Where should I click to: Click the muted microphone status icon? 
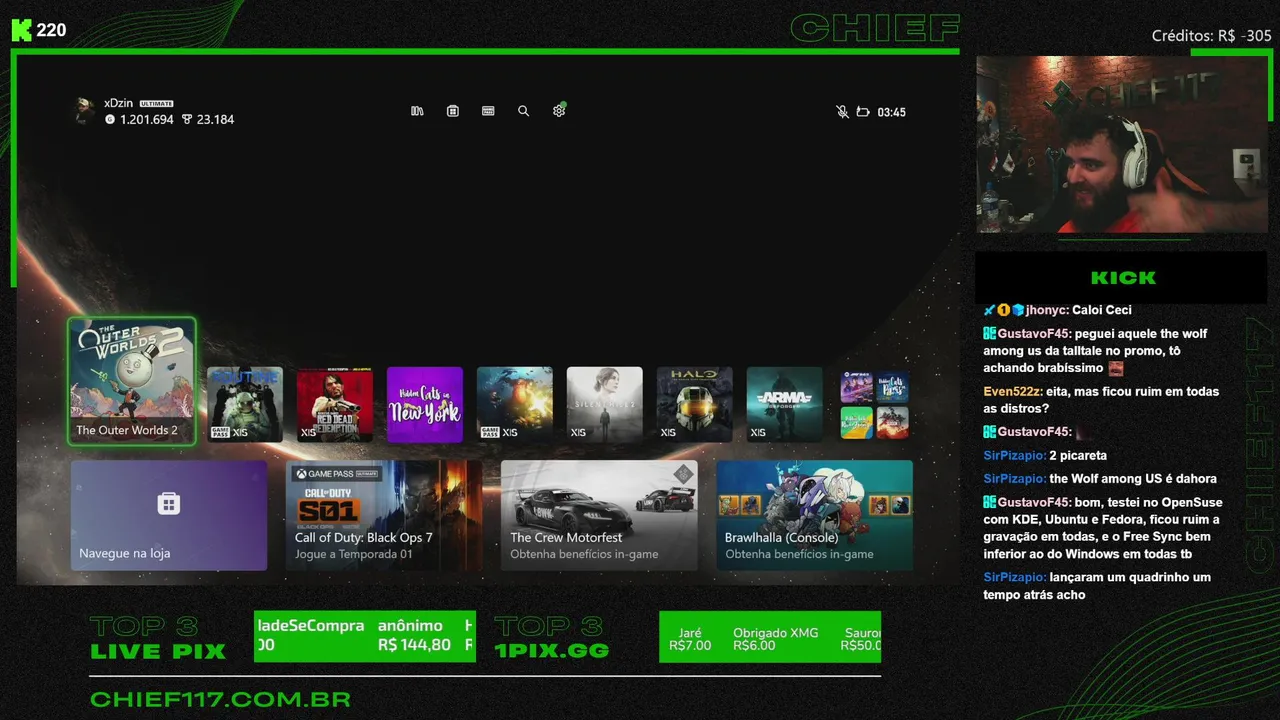[x=842, y=112]
